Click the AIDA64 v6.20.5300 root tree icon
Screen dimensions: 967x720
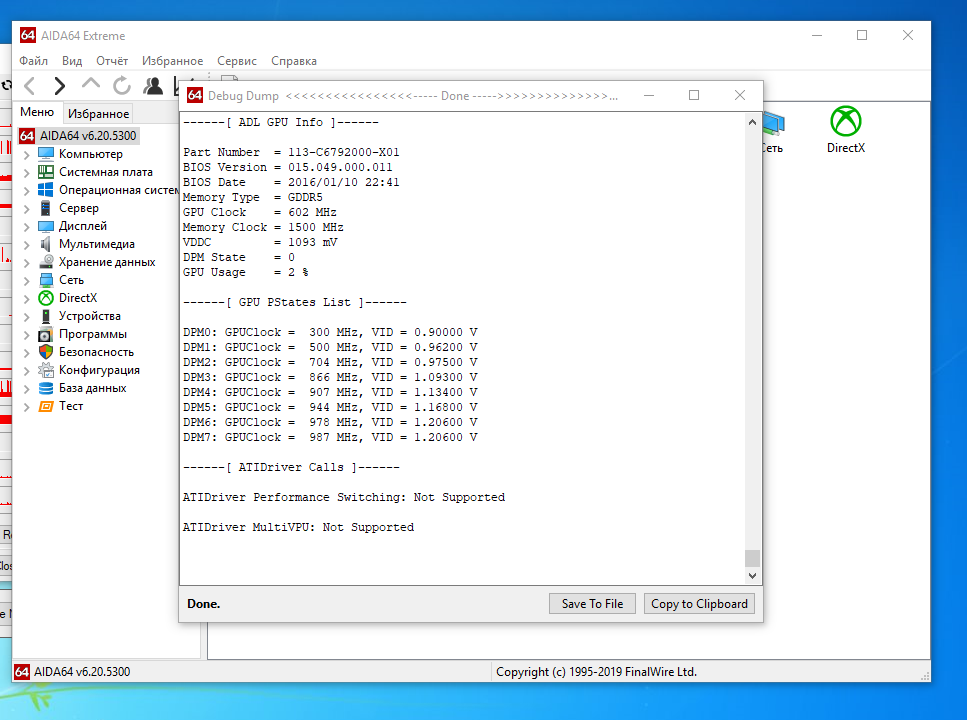[x=27, y=136]
